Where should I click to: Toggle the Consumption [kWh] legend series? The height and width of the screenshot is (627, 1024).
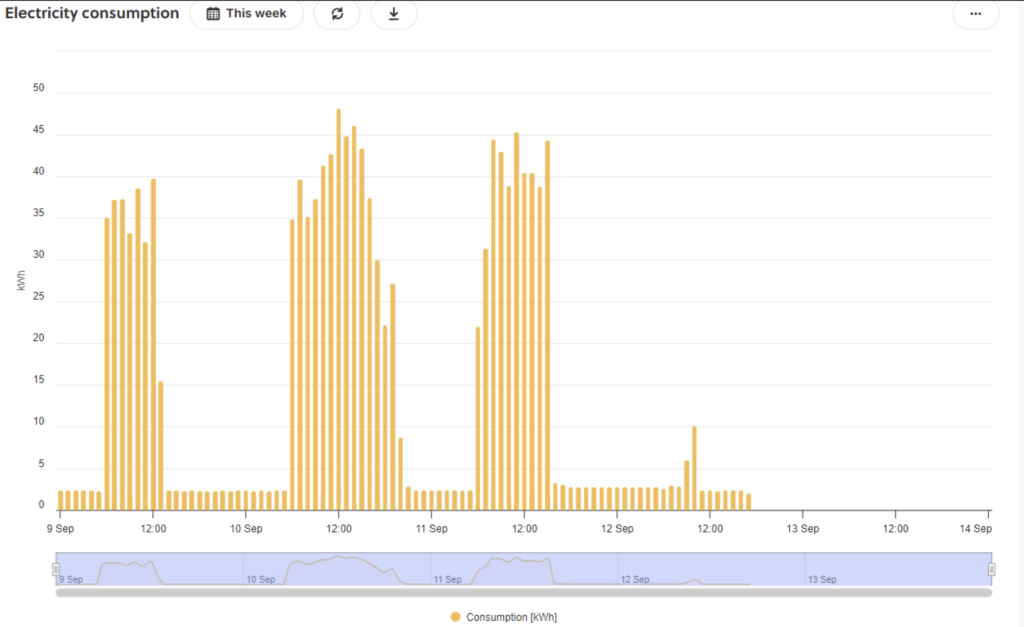click(x=504, y=617)
